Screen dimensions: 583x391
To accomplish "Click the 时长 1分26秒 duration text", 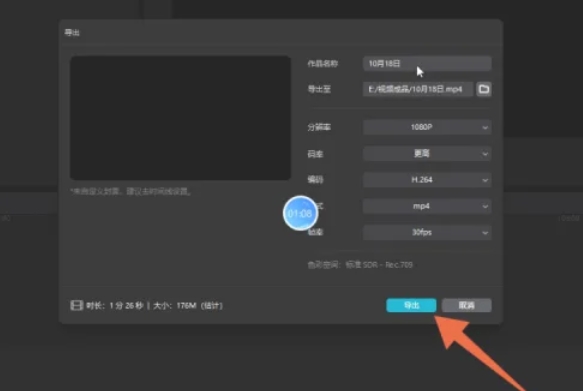I will [115, 306].
